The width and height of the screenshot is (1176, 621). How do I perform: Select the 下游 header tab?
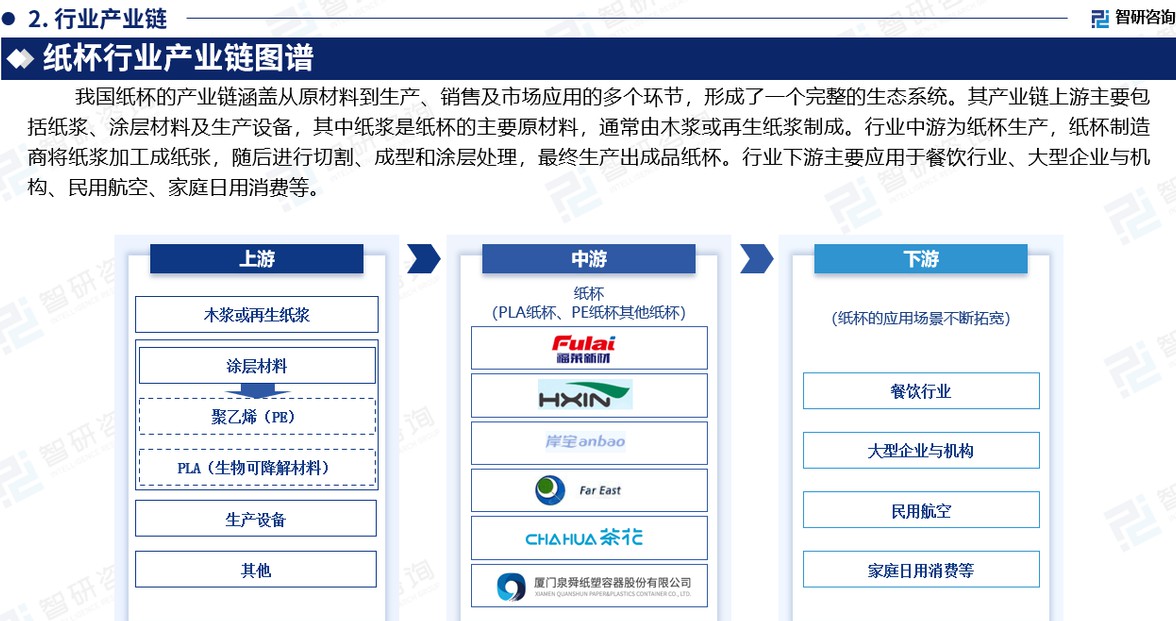921,259
